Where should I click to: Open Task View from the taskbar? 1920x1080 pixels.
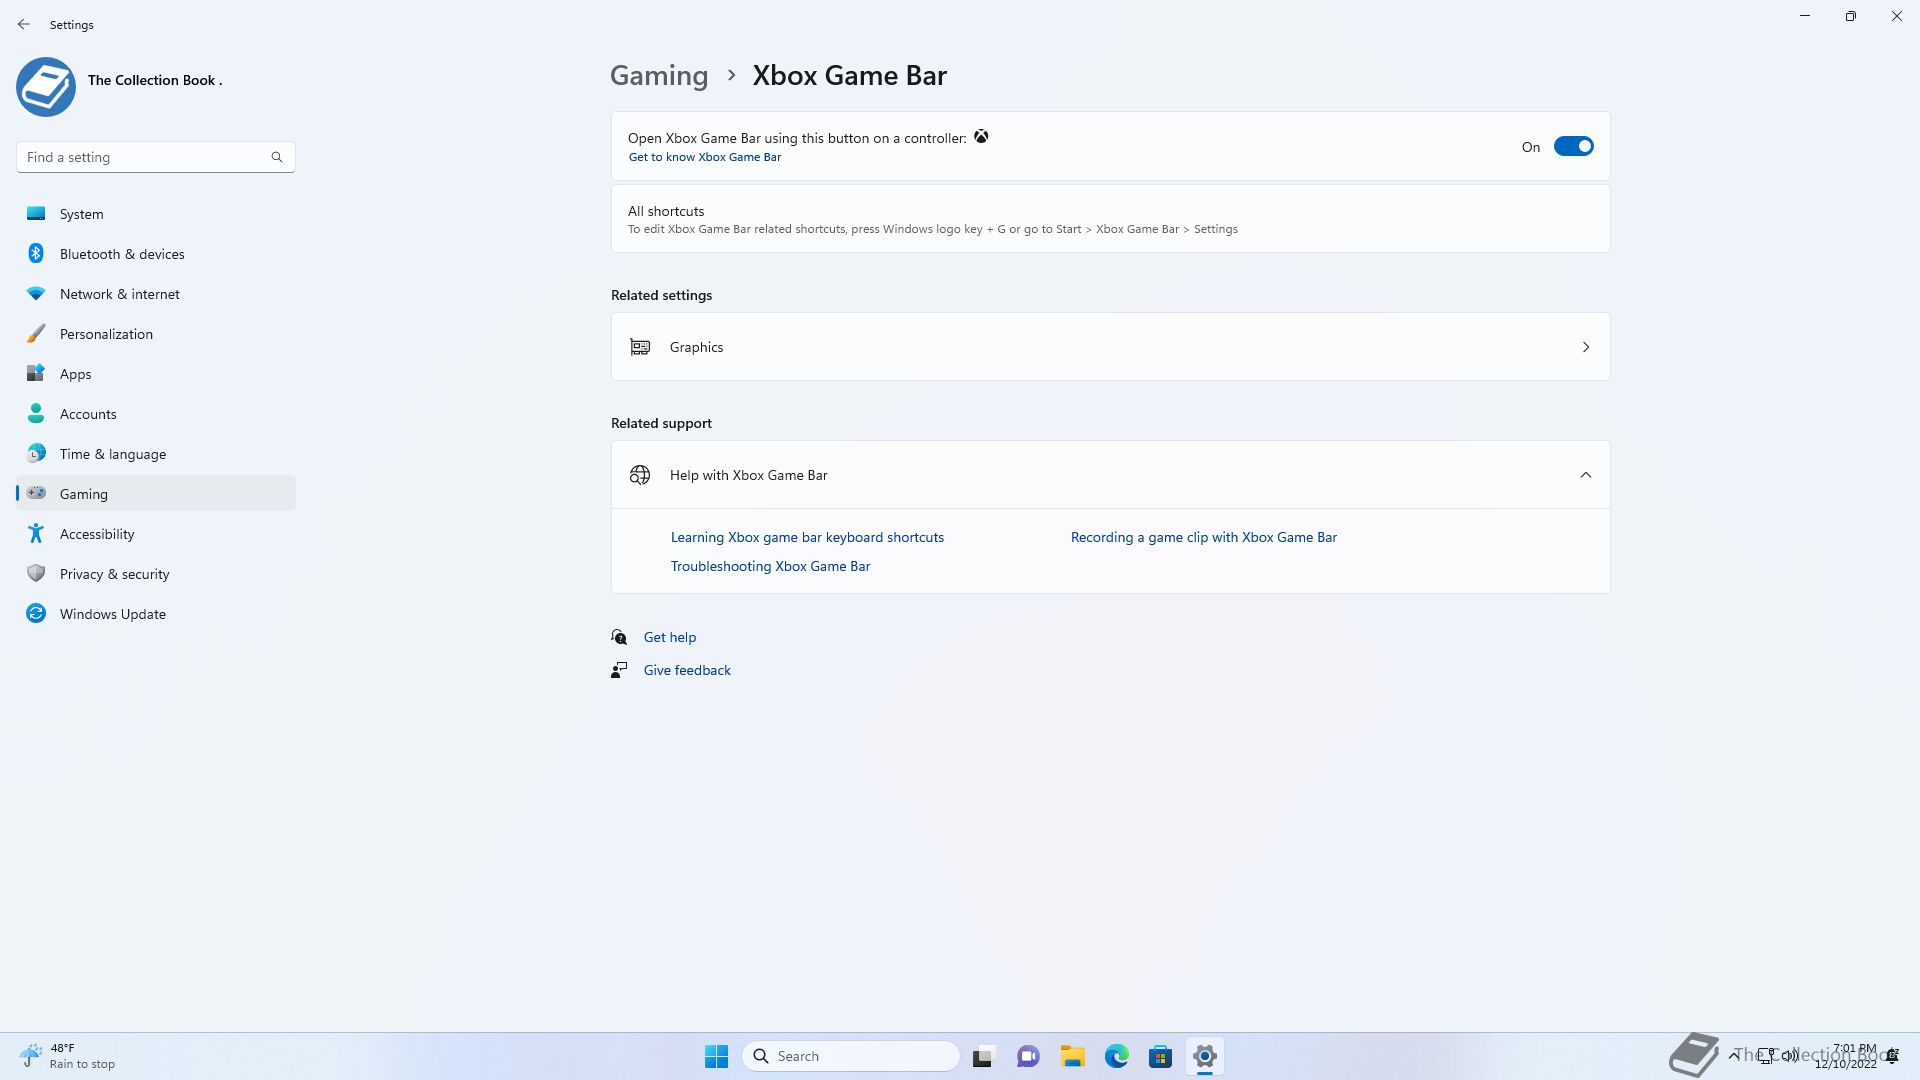click(984, 1056)
